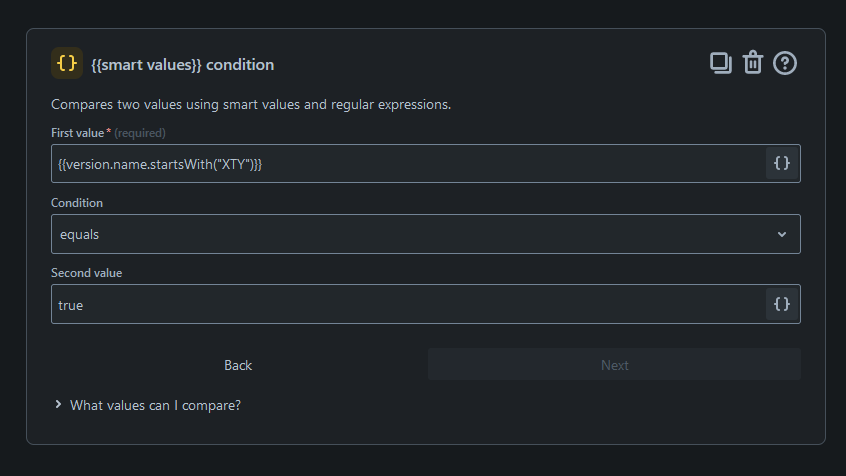The image size is (846, 476).
Task: Click the Condition dropdown chevron arrow
Action: [x=781, y=234]
